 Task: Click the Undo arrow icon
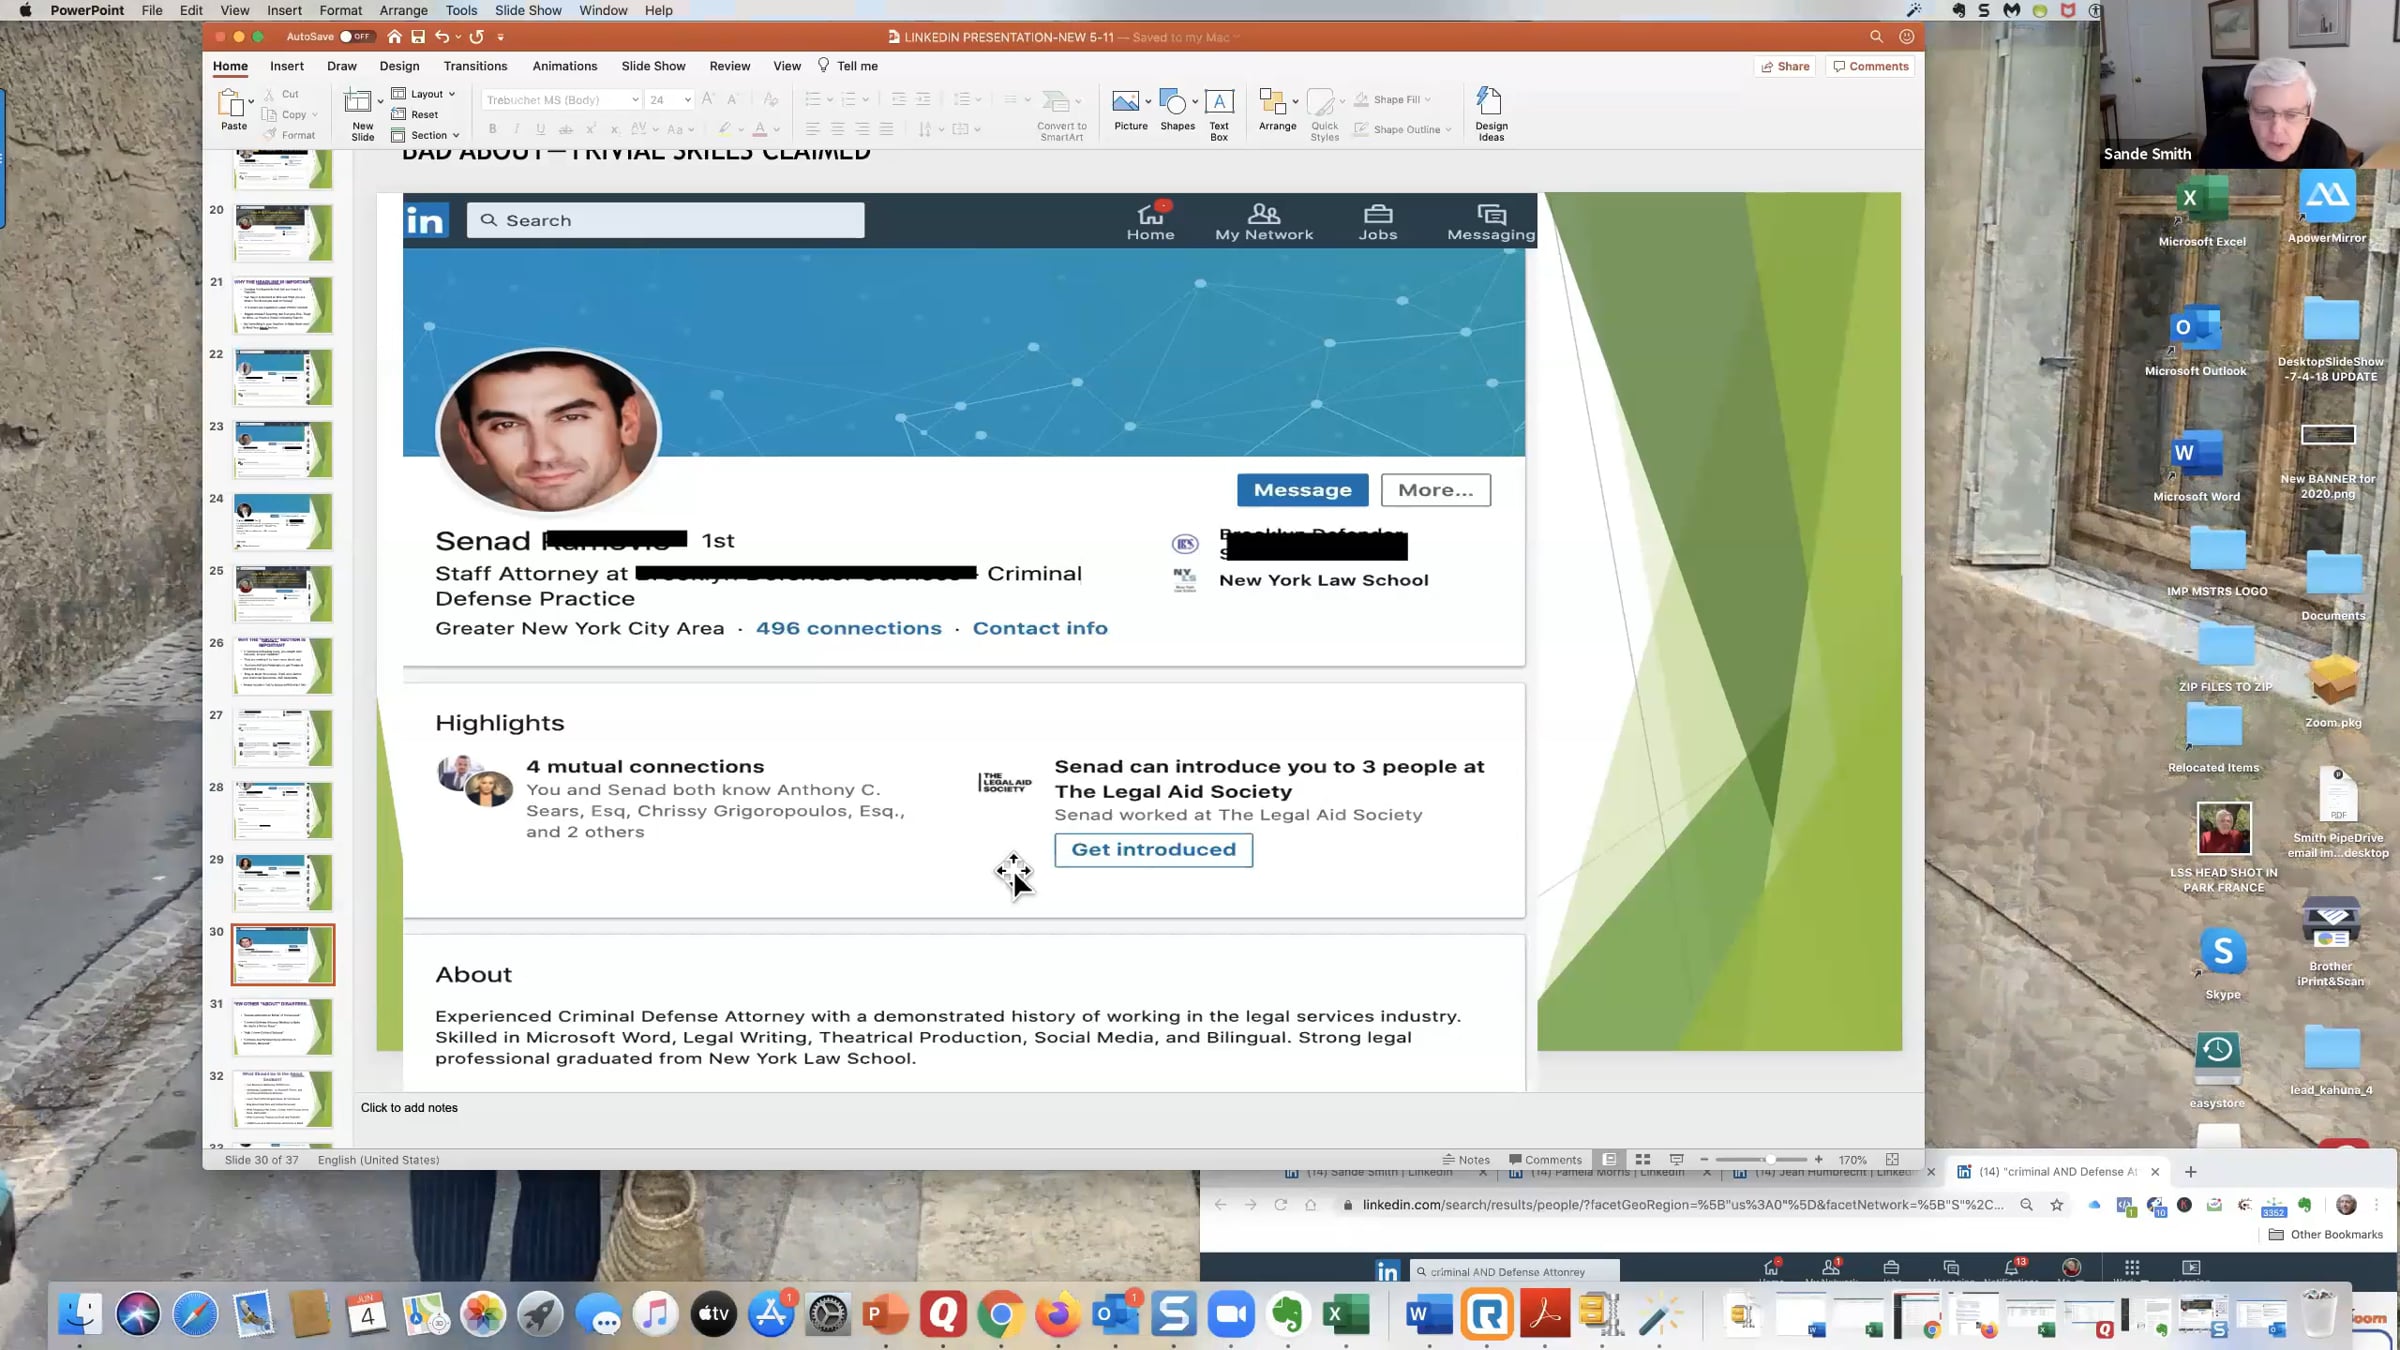[441, 37]
